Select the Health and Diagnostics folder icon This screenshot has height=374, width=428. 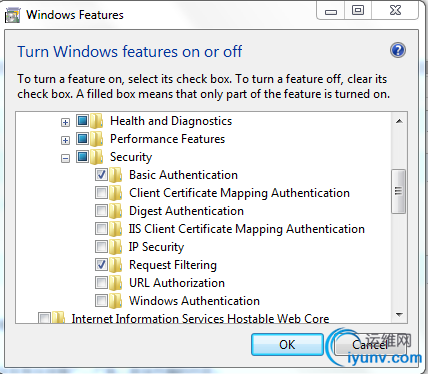coord(97,121)
